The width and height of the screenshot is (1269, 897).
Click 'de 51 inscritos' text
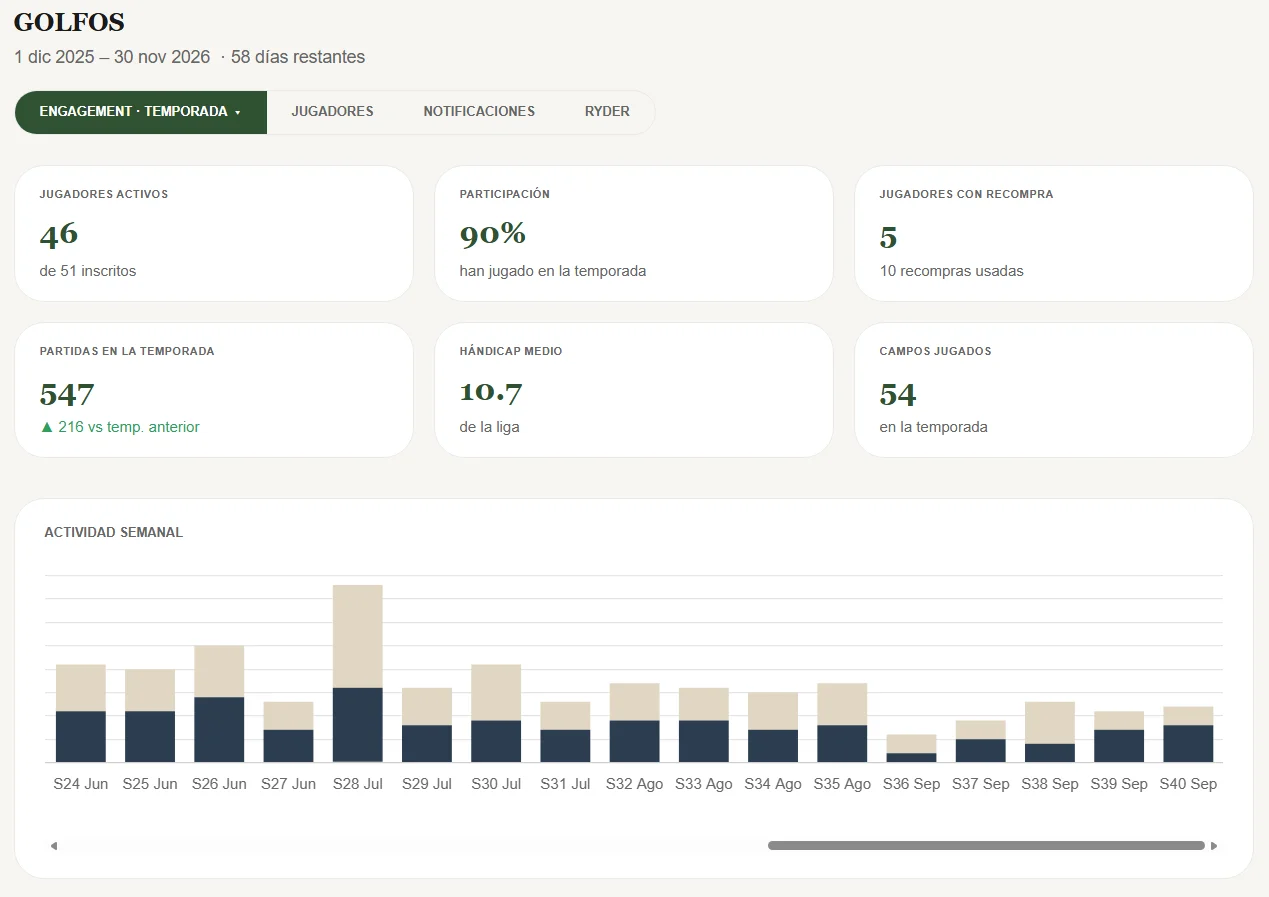click(x=88, y=271)
